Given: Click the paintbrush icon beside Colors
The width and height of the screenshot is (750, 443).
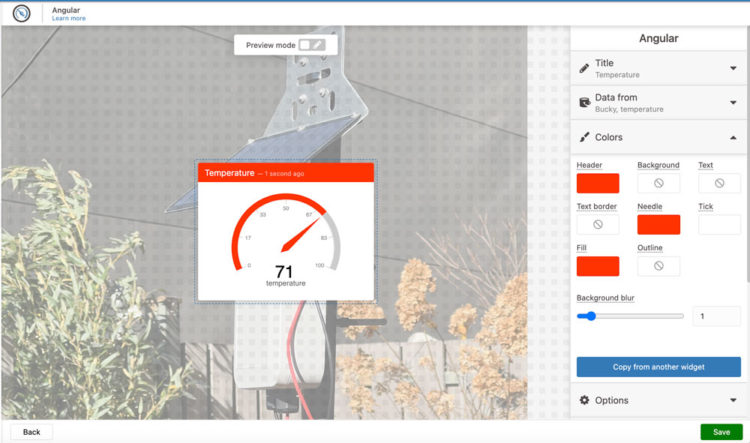Looking at the screenshot, I should pos(585,137).
